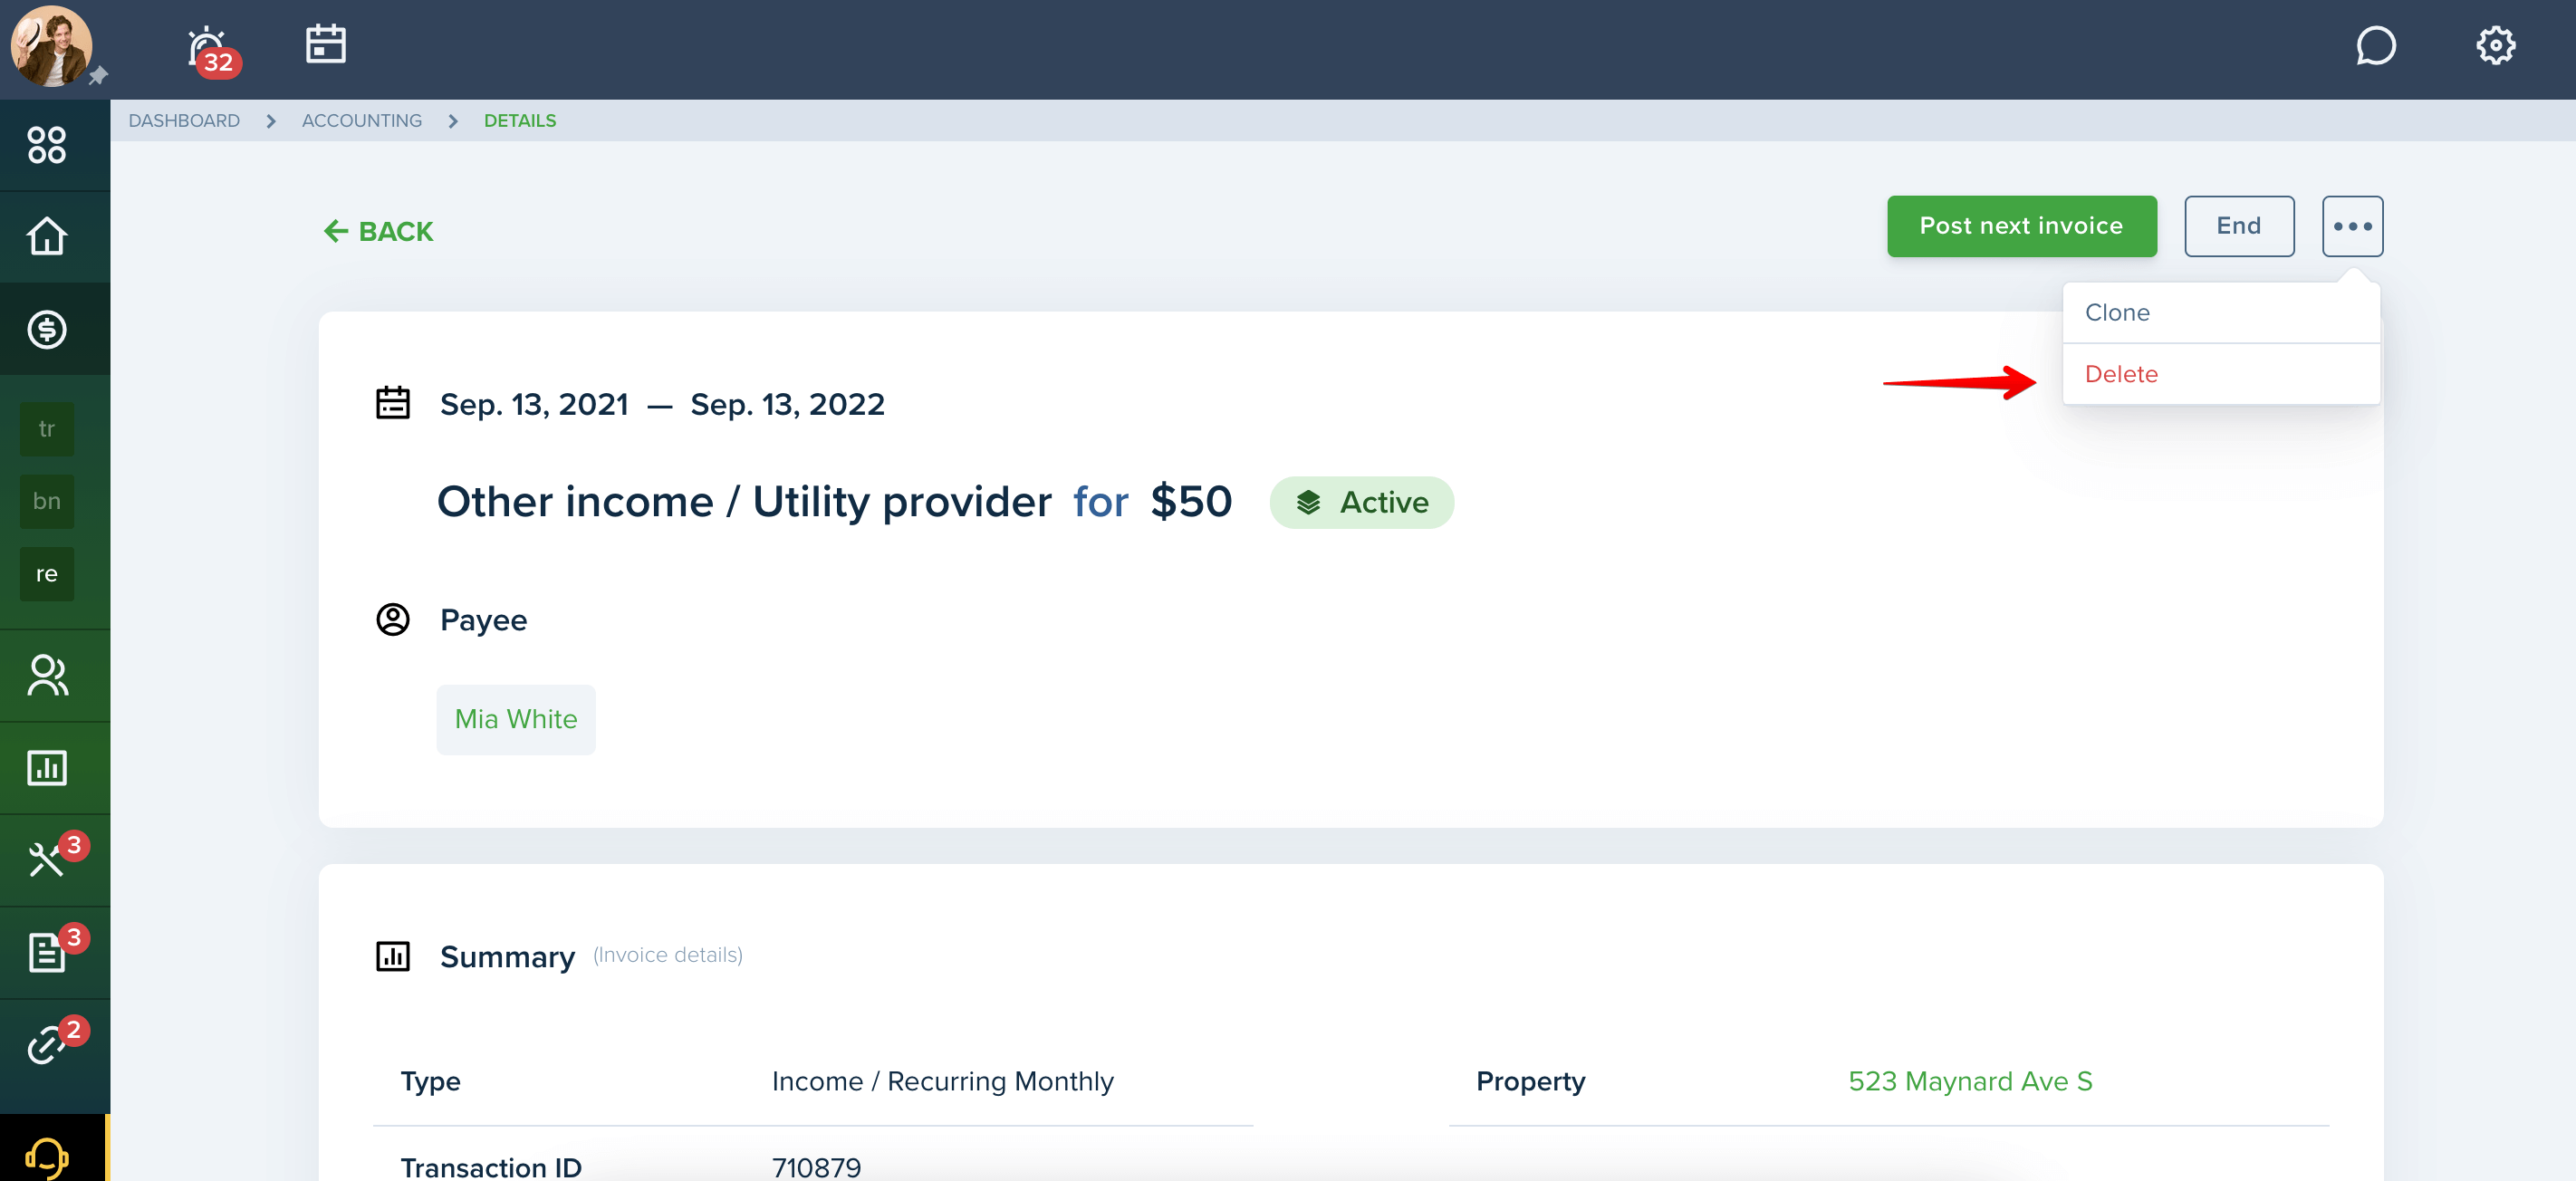Open the calendar icon in top bar
2576x1181 pixels.
click(x=325, y=44)
